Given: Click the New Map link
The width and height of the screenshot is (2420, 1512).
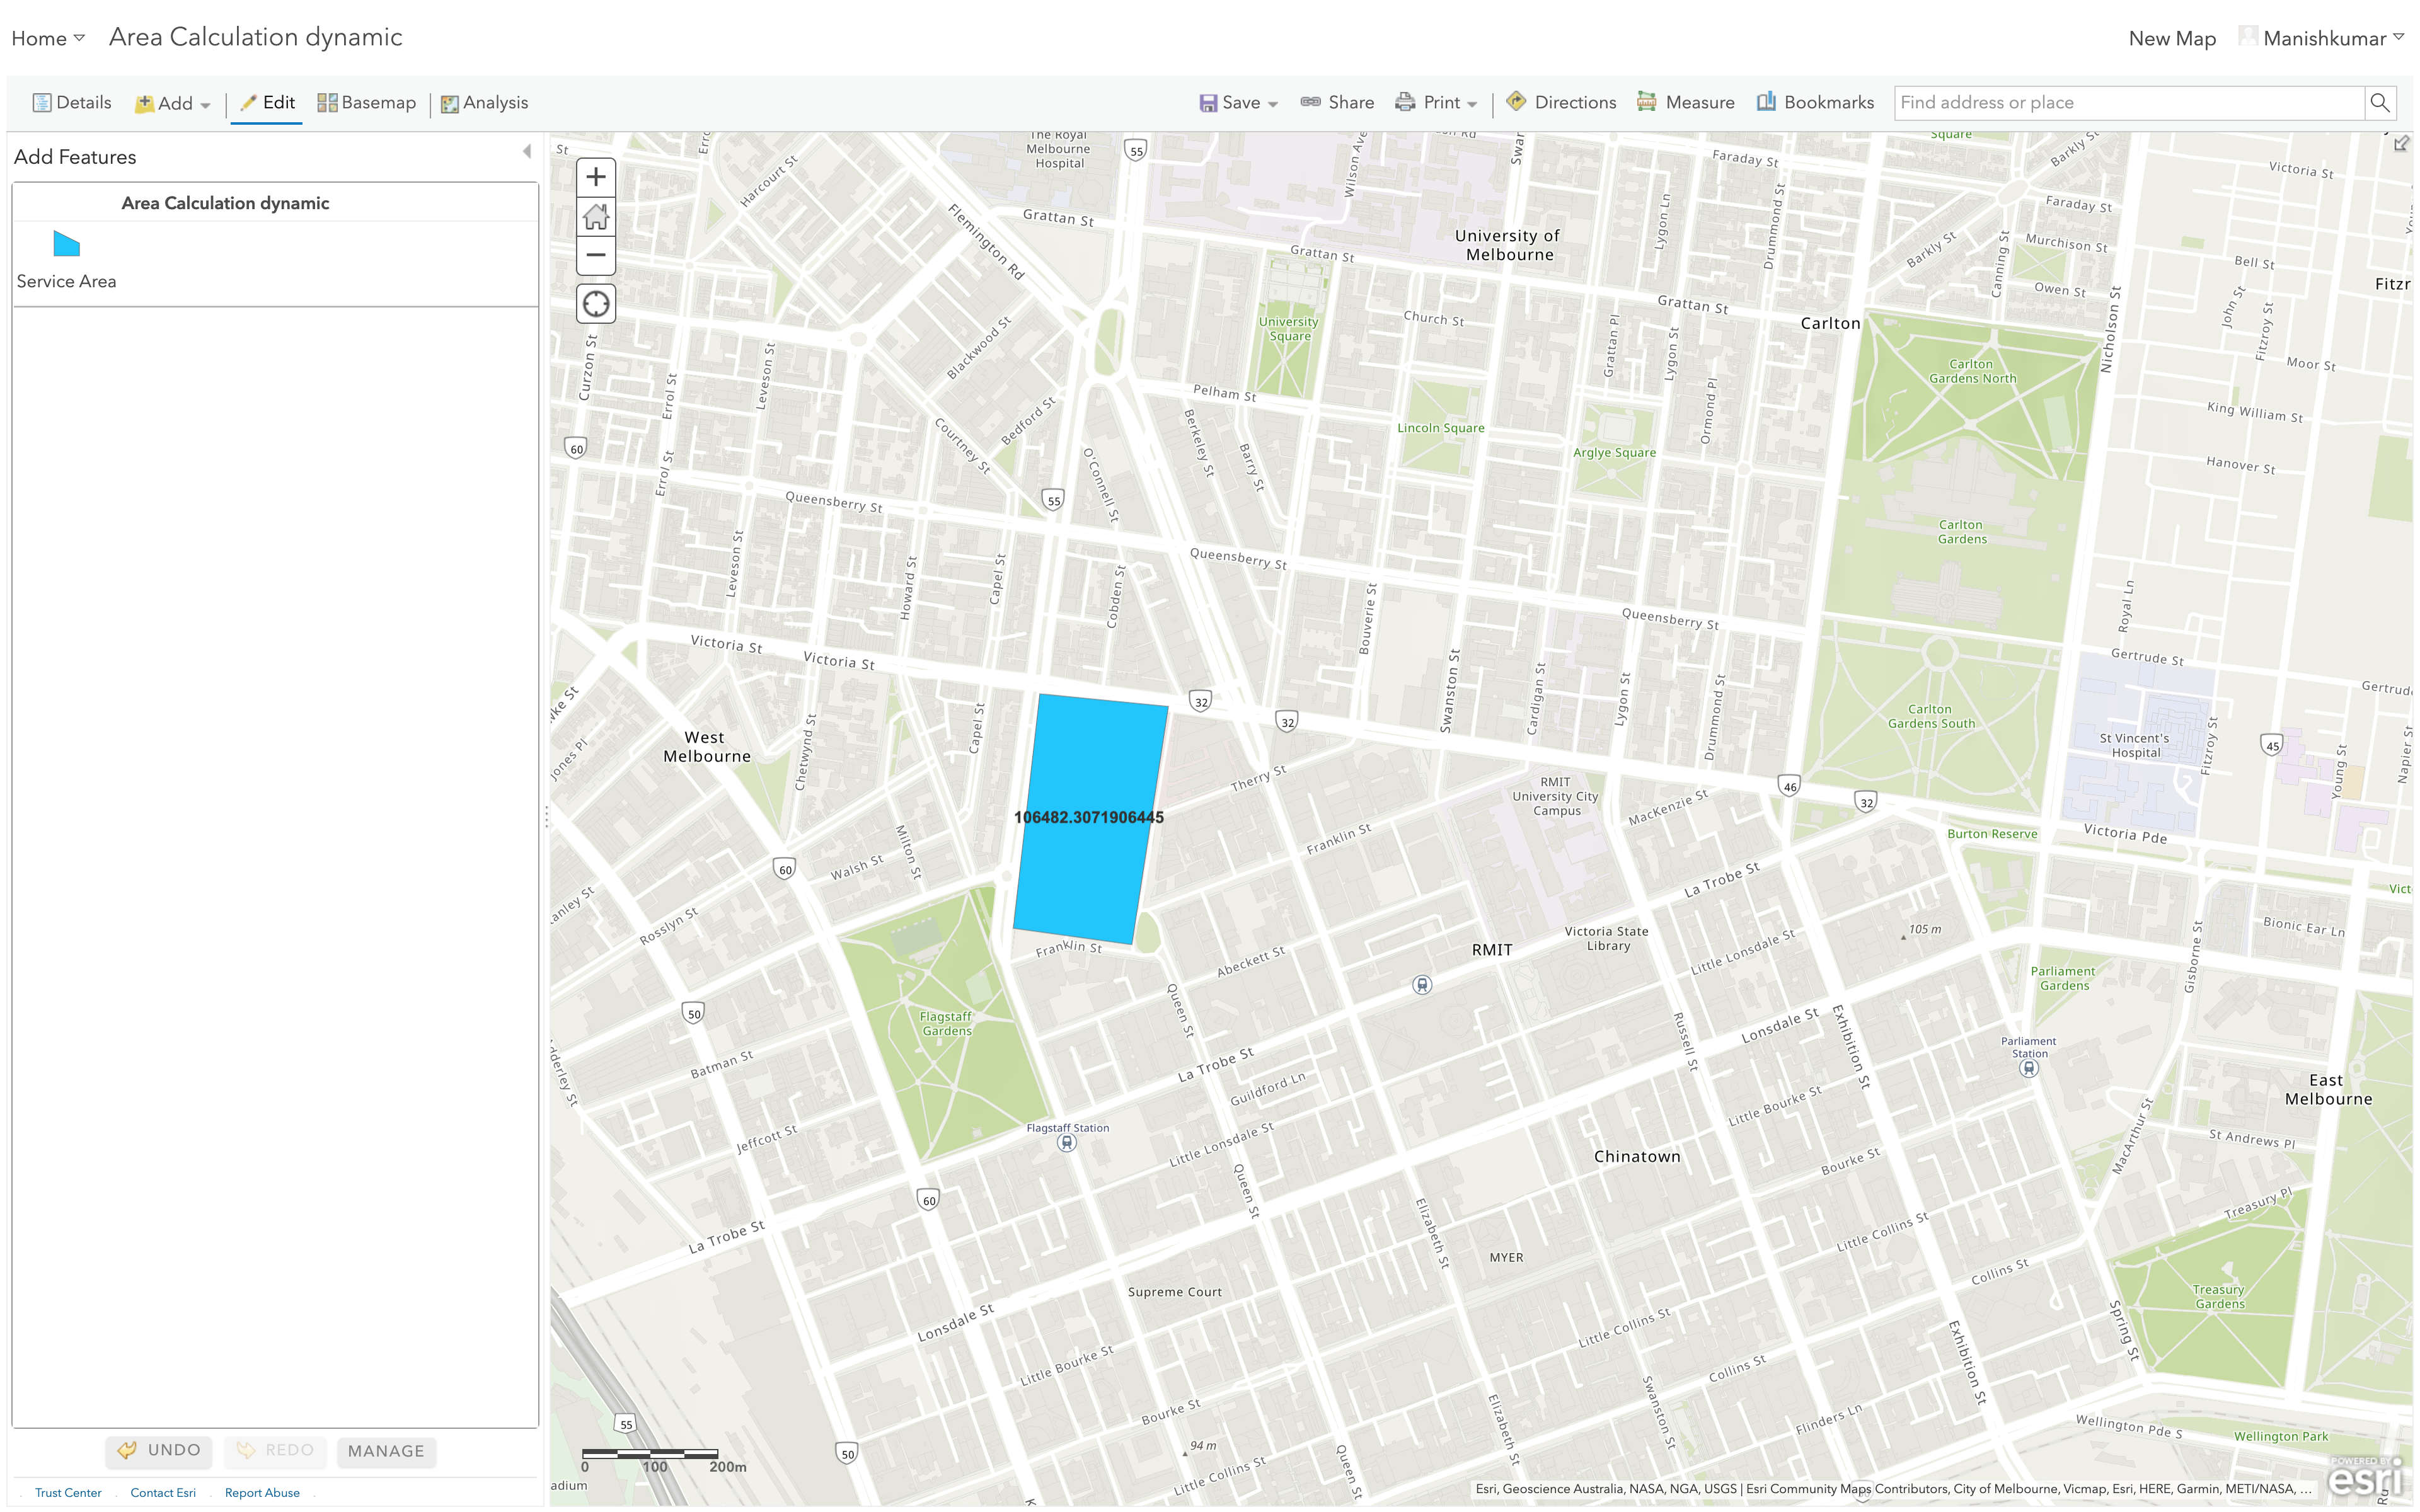Looking at the screenshot, I should pos(2172,38).
